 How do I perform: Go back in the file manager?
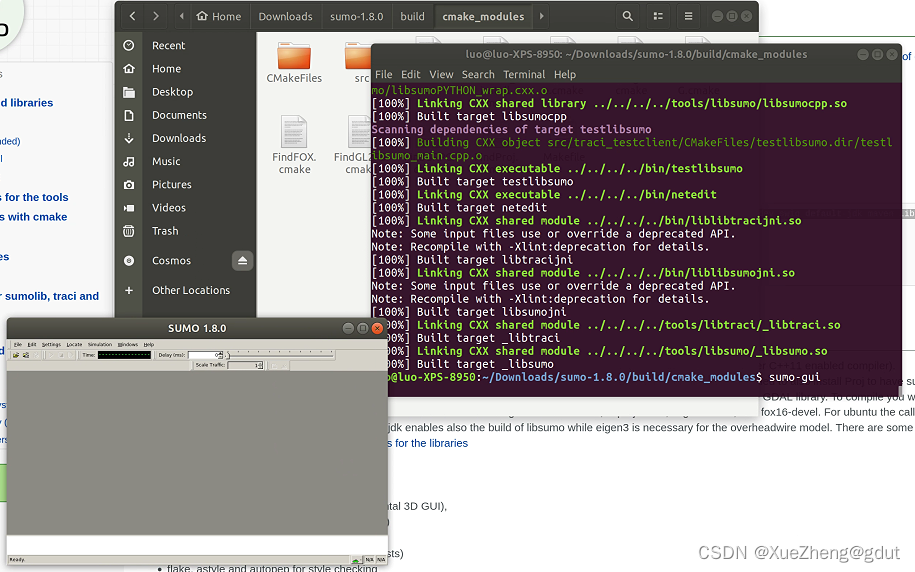tap(132, 16)
